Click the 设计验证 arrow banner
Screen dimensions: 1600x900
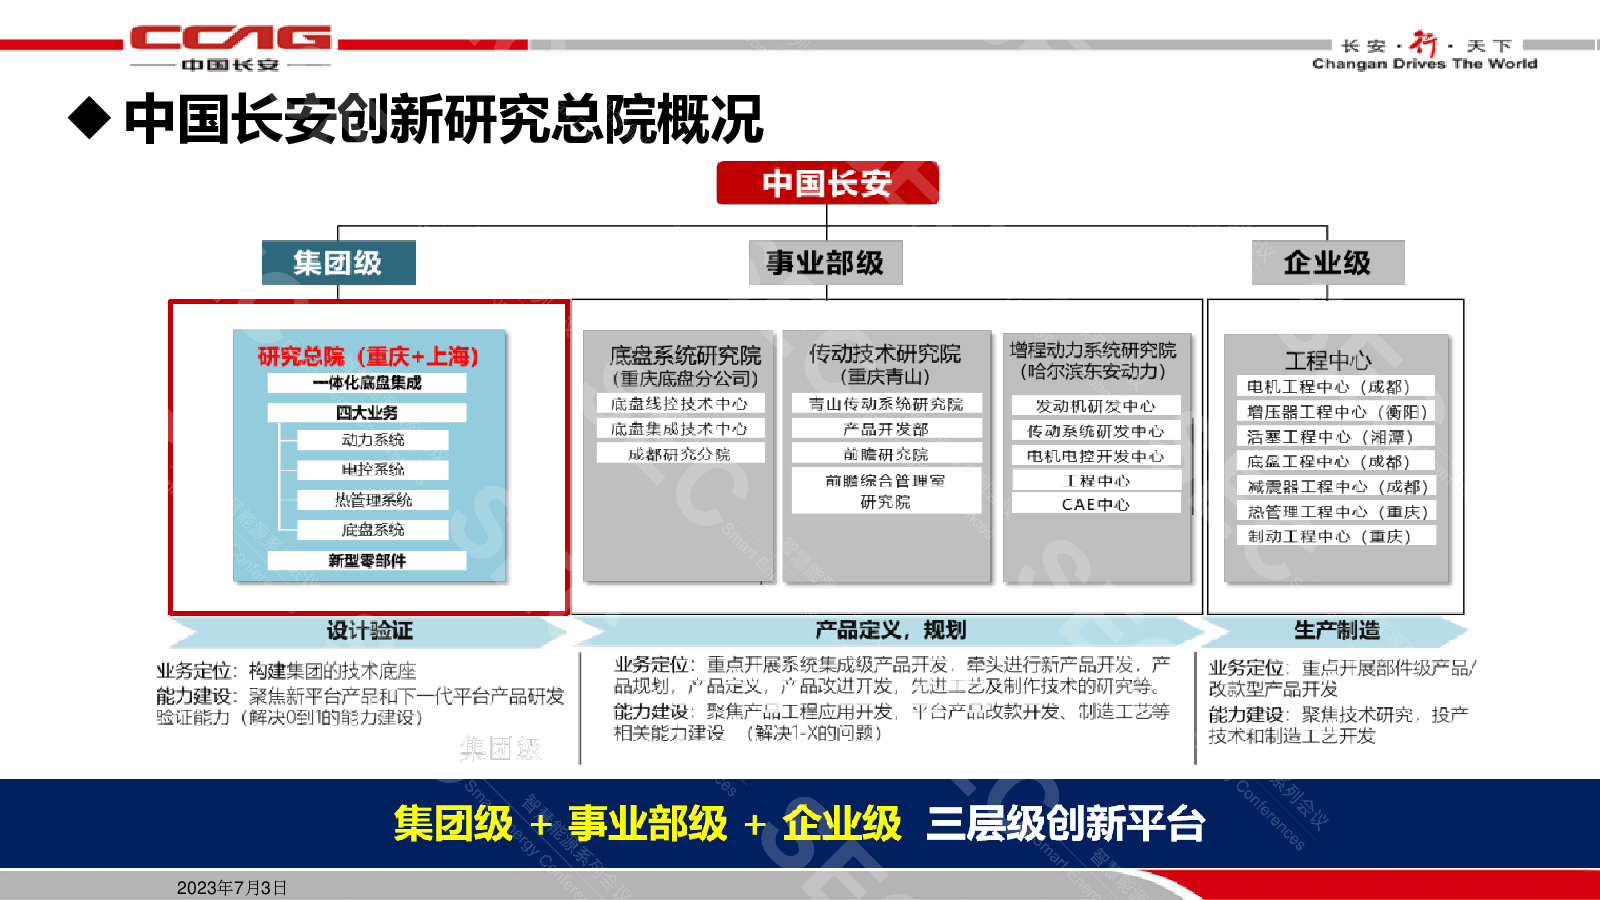(x=368, y=631)
